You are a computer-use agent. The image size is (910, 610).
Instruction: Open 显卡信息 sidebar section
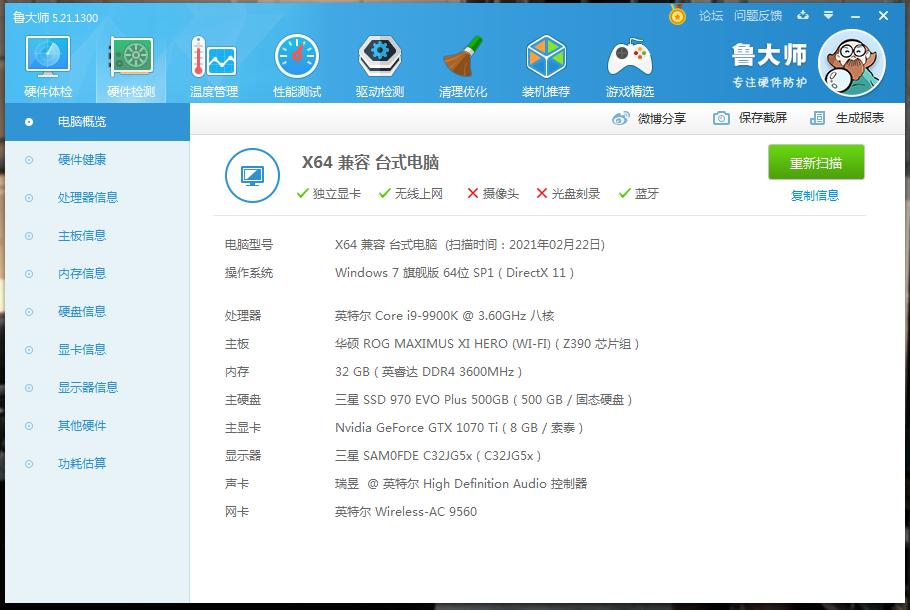(x=98, y=350)
